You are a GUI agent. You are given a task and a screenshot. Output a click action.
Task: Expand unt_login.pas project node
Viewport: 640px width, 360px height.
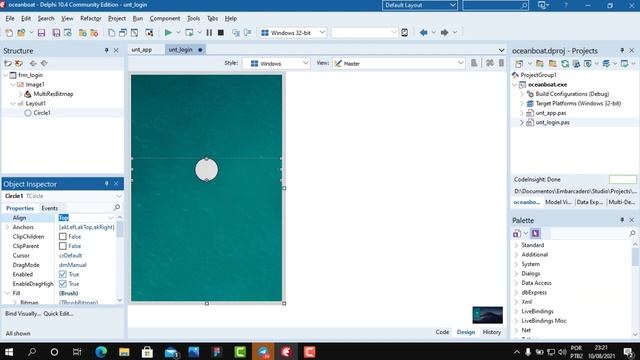click(522, 122)
